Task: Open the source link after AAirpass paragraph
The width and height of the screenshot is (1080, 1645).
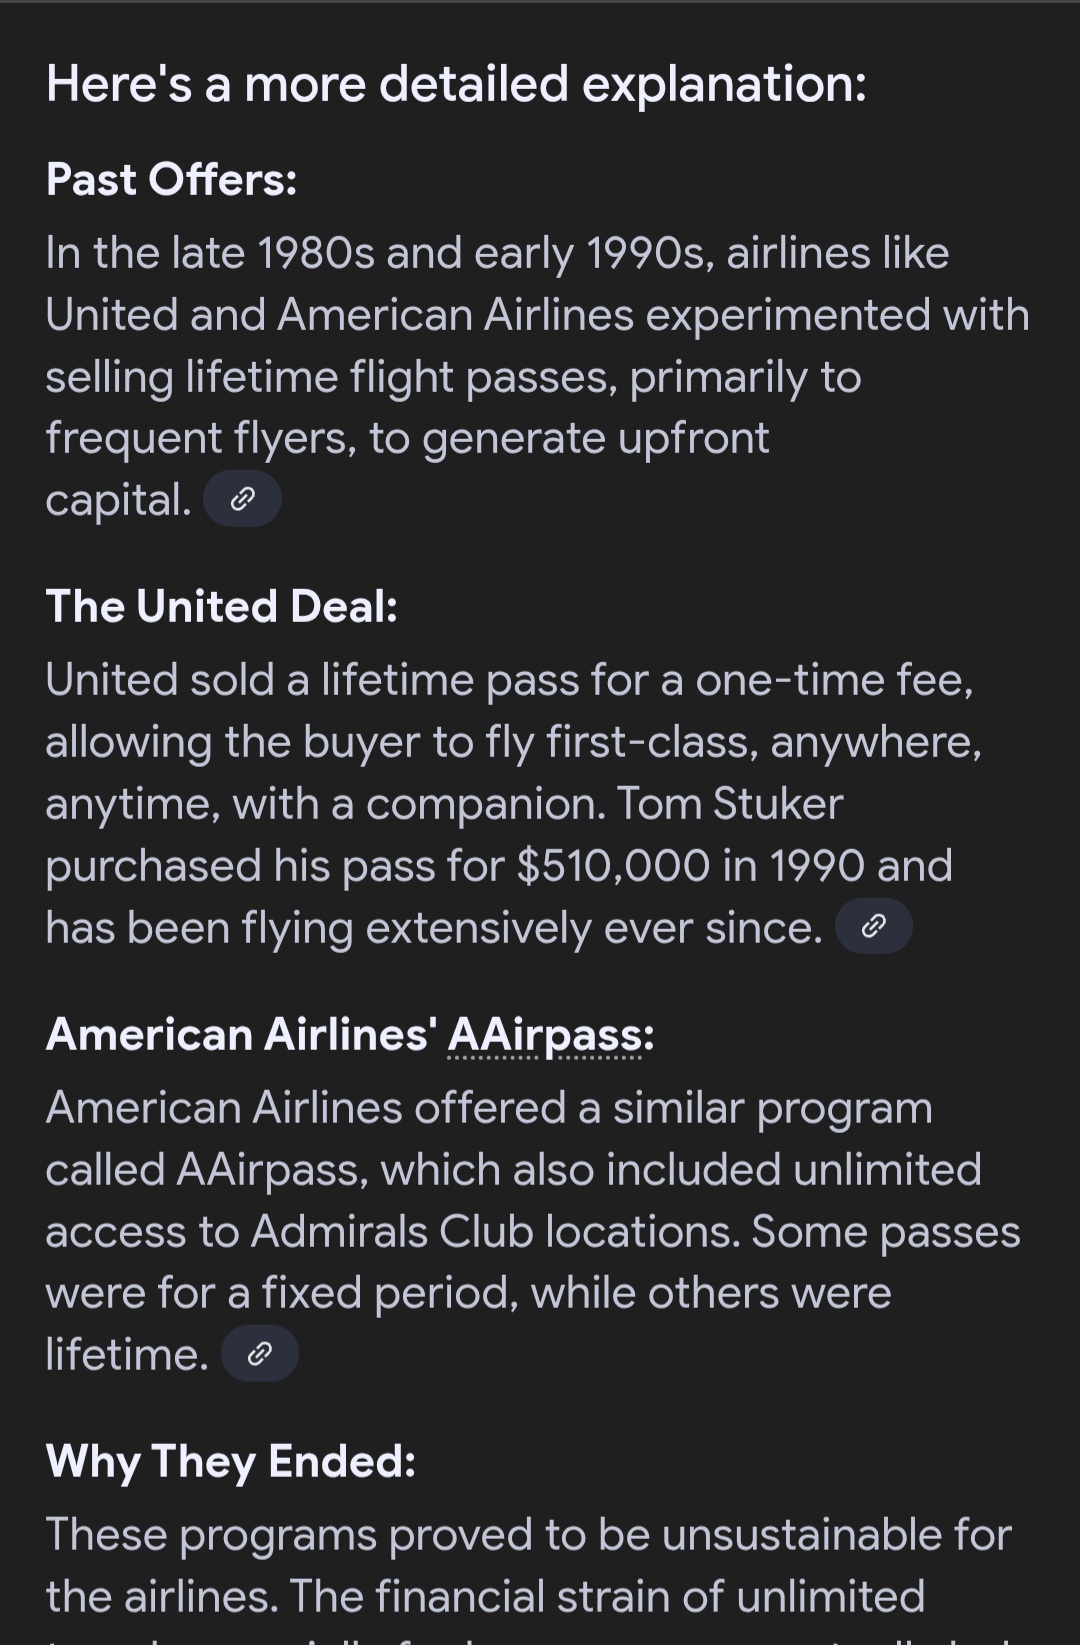Action: [x=259, y=1354]
